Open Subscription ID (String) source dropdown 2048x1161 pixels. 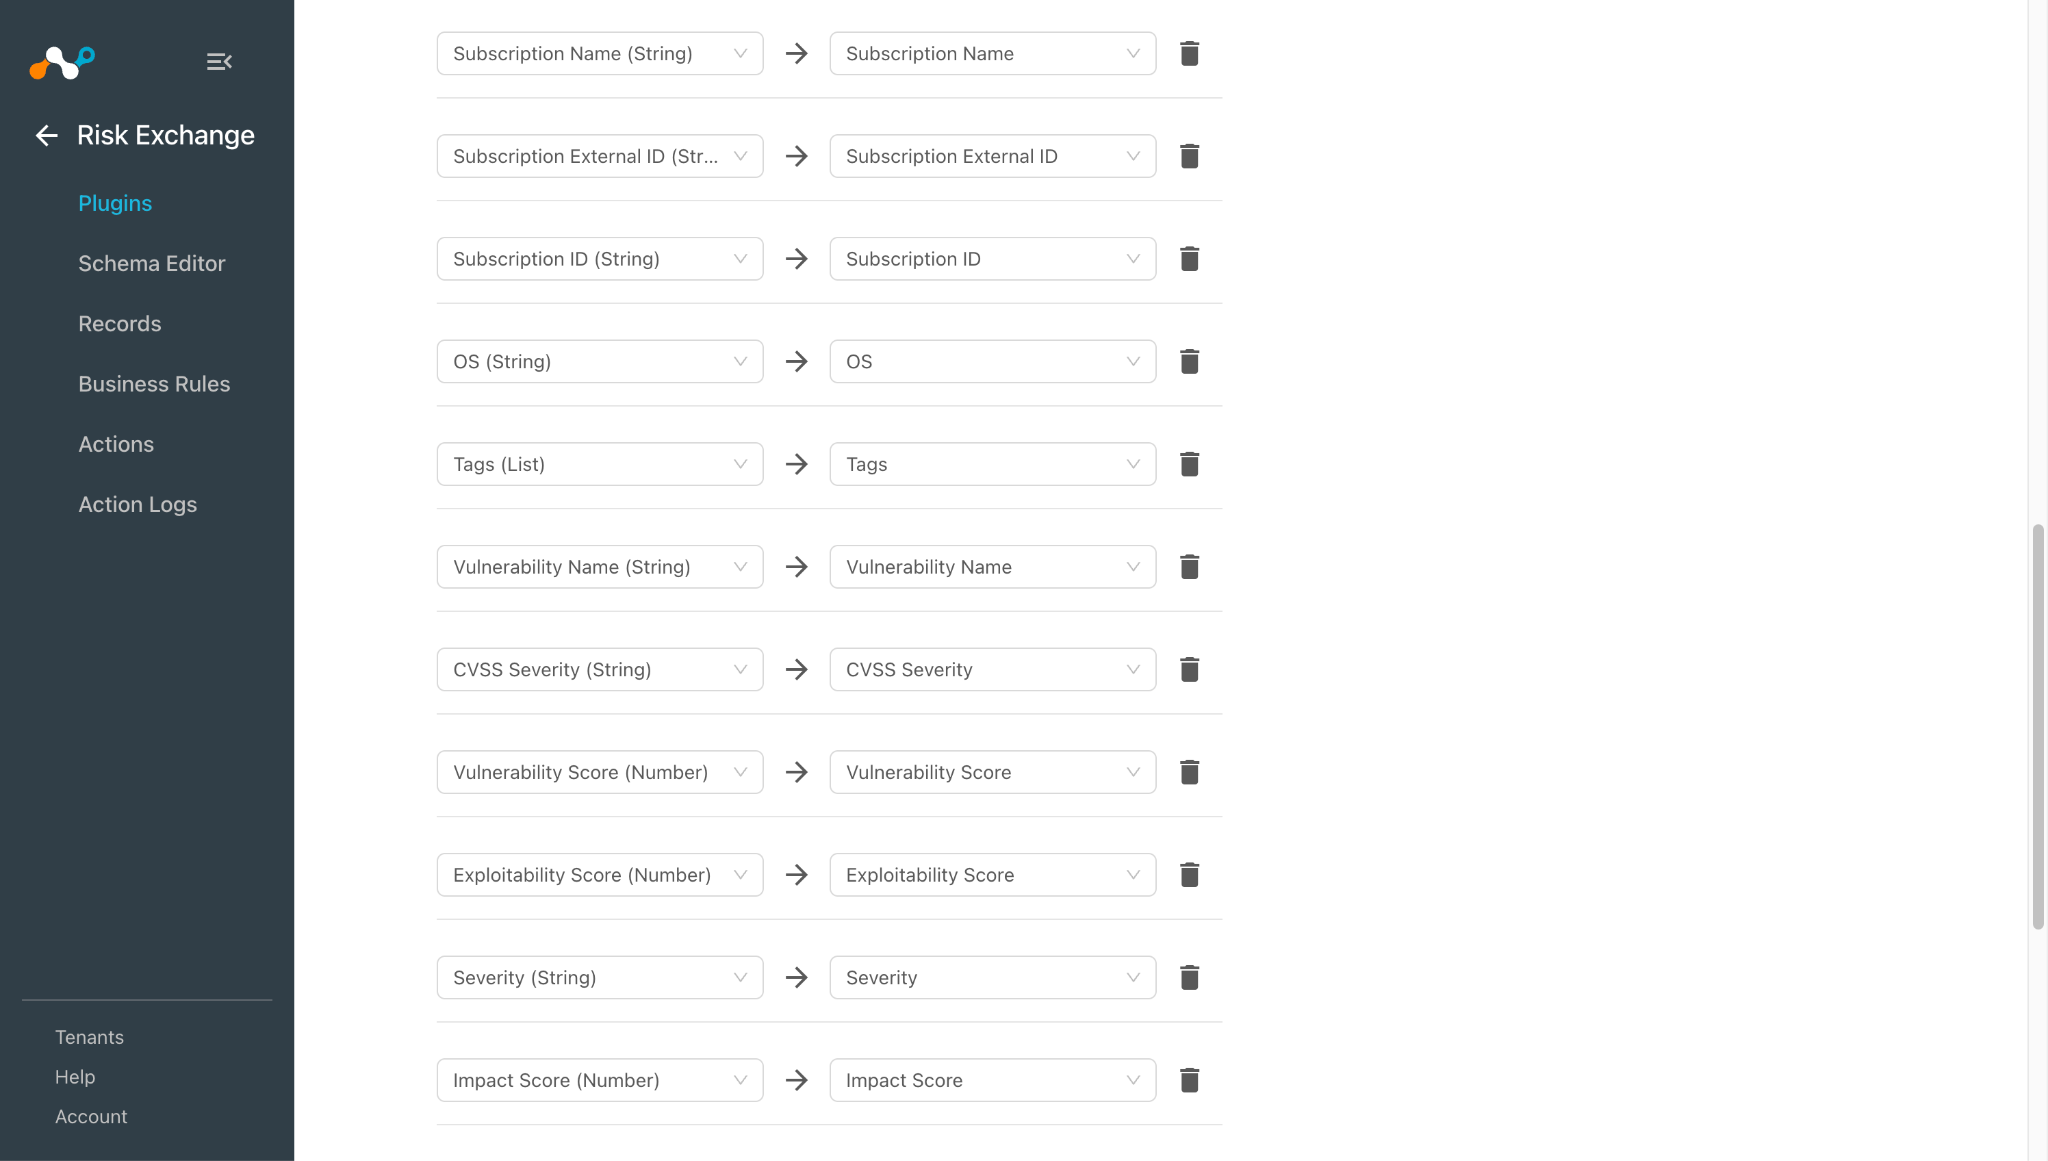point(600,259)
